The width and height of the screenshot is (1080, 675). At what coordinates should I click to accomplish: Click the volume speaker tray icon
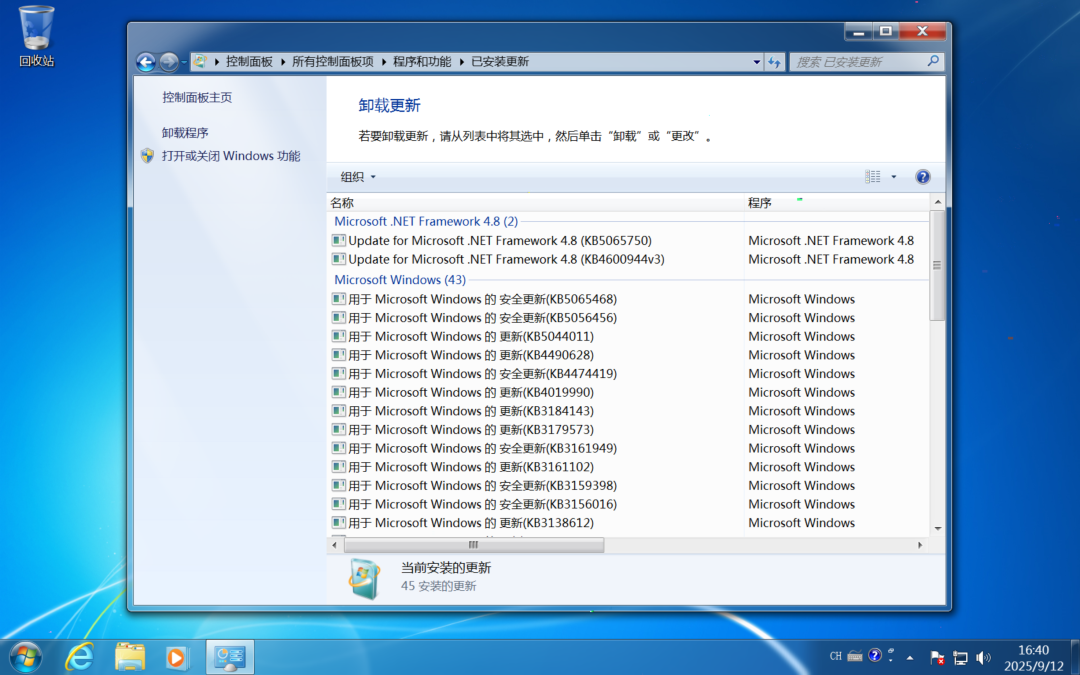983,657
